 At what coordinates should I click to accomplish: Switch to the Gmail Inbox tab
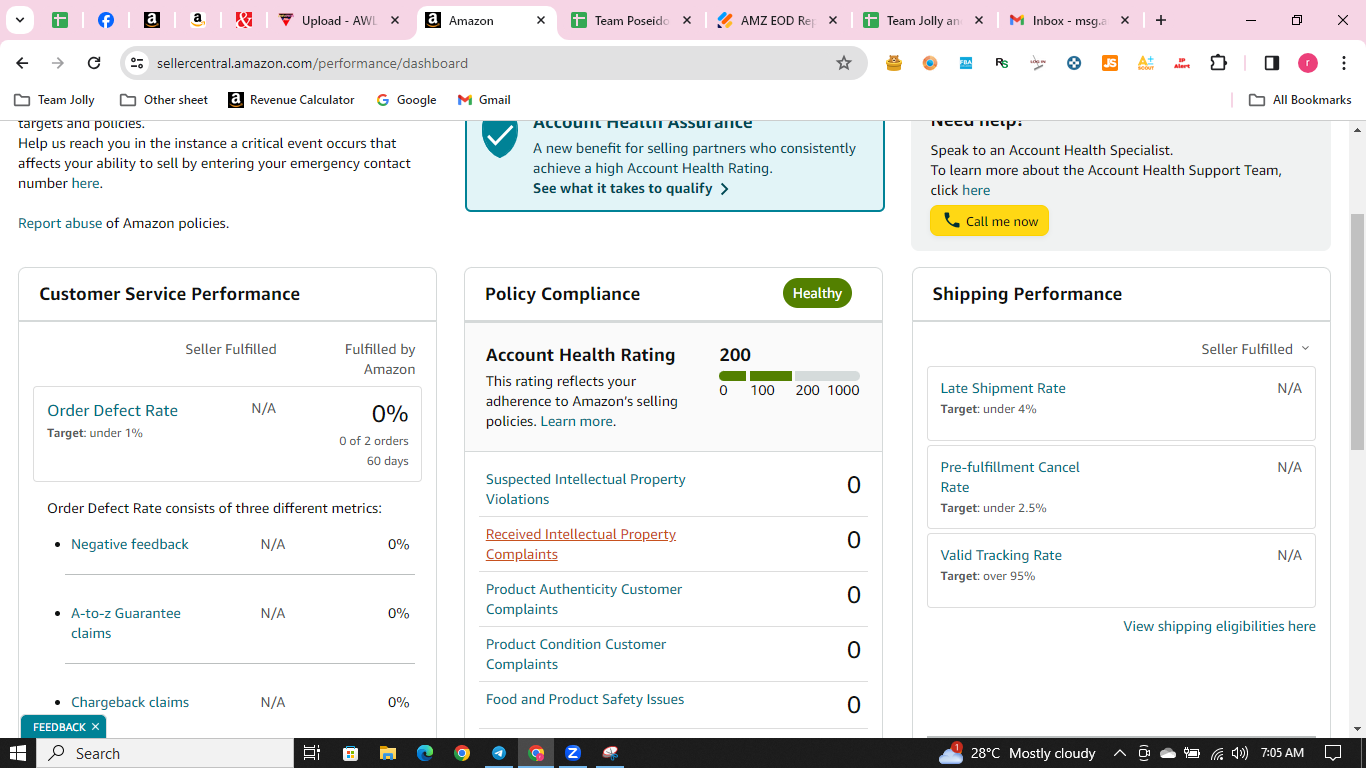1069,20
